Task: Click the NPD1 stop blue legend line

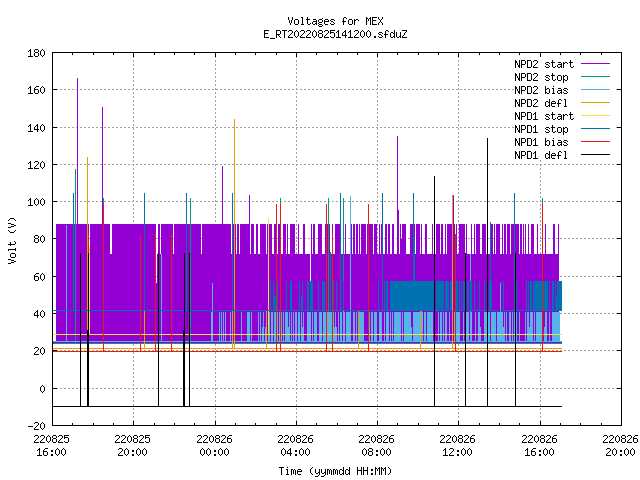Action: [x=595, y=129]
